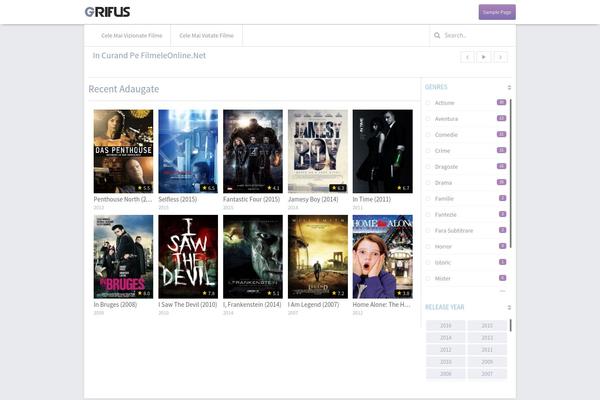Click the release year list scrollbar
The image size is (600, 400).
pyautogui.click(x=510, y=326)
